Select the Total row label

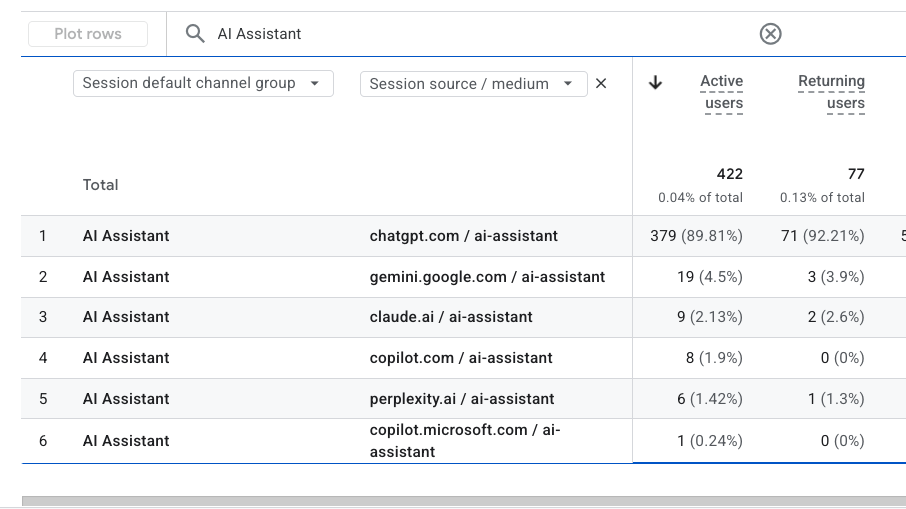[x=101, y=185]
